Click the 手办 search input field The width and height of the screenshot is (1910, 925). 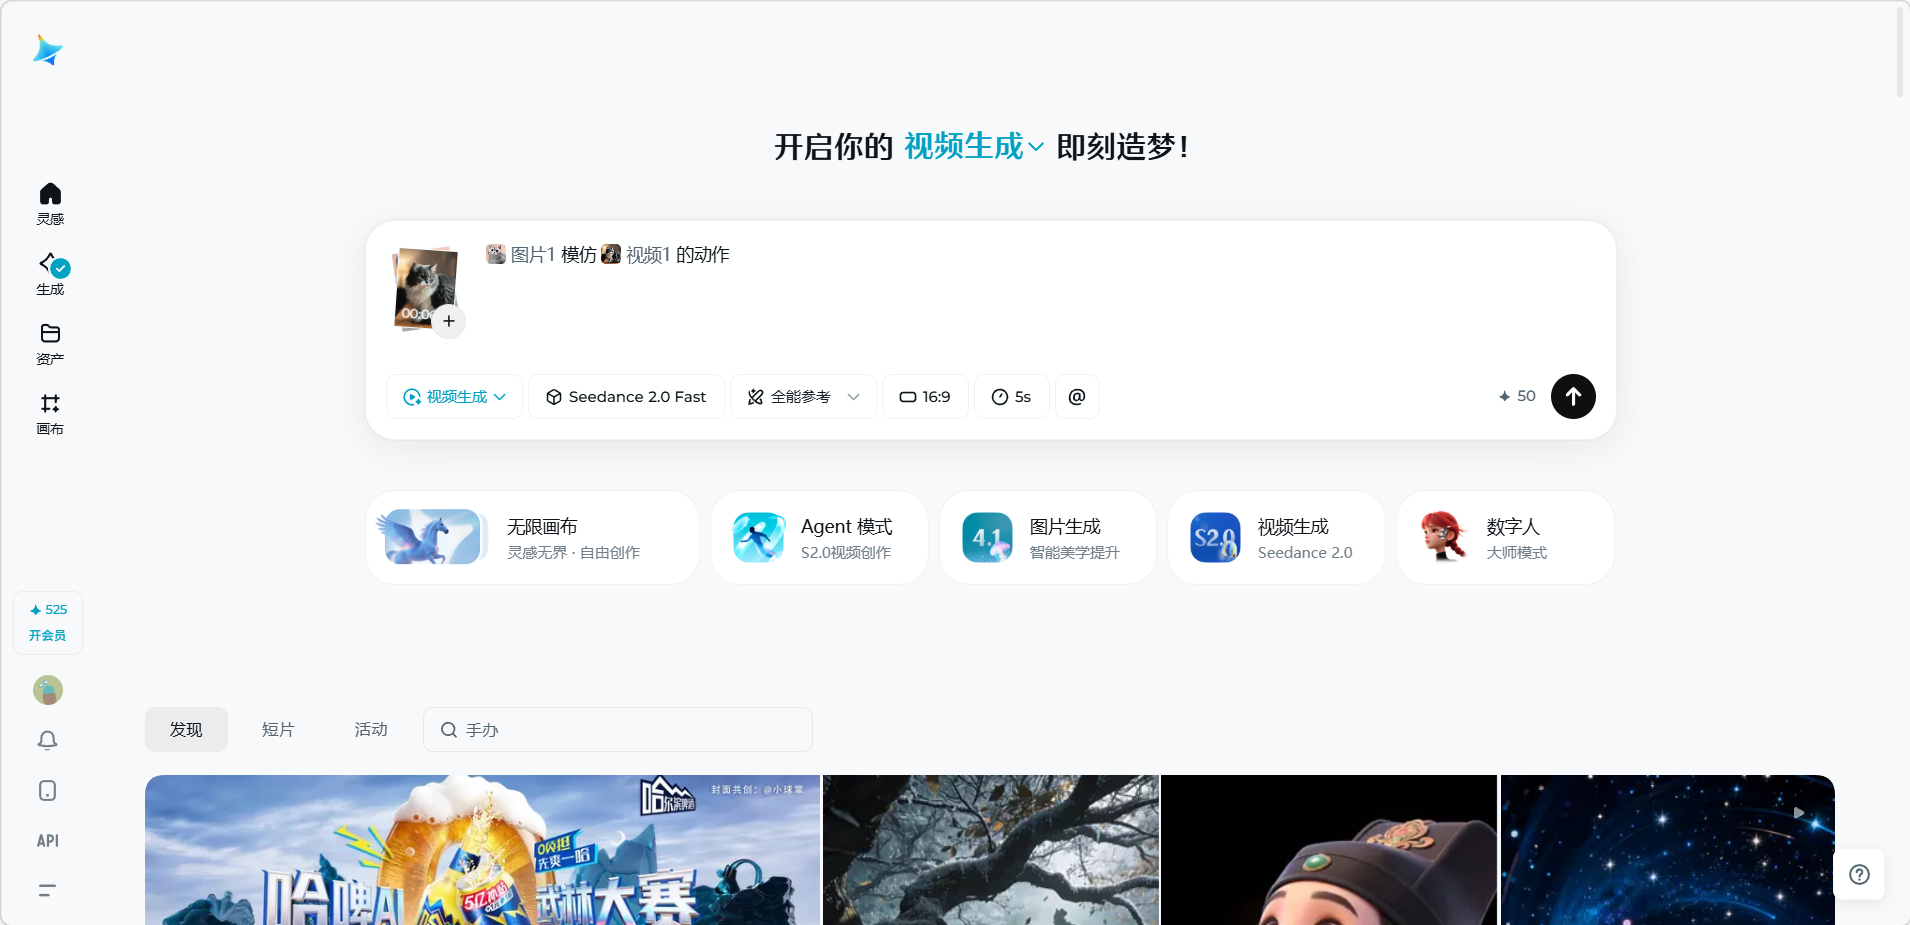pyautogui.click(x=630, y=730)
